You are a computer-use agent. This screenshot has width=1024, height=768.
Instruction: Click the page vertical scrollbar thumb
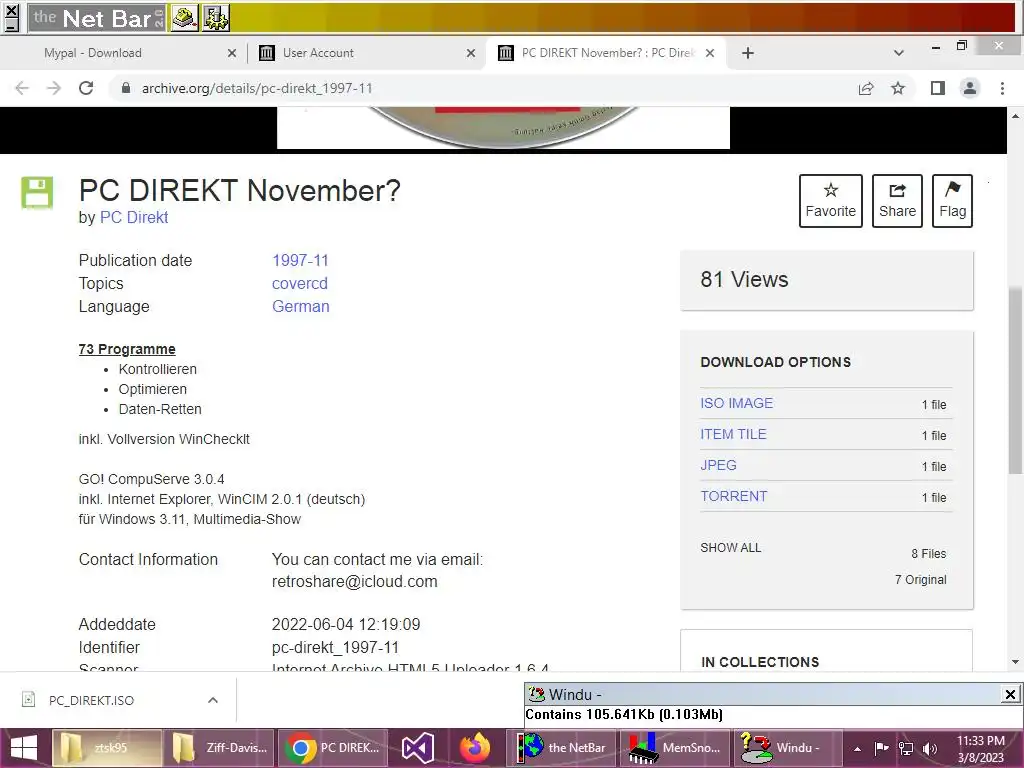[x=1015, y=379]
